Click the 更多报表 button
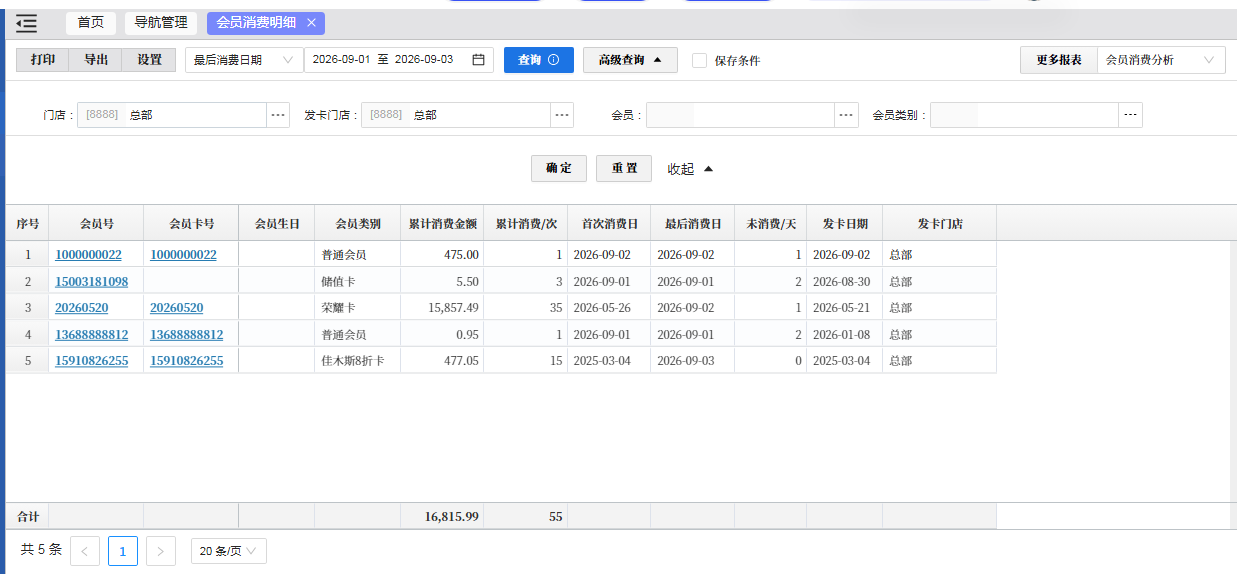Viewport: 1237px width, 574px height. (1059, 60)
